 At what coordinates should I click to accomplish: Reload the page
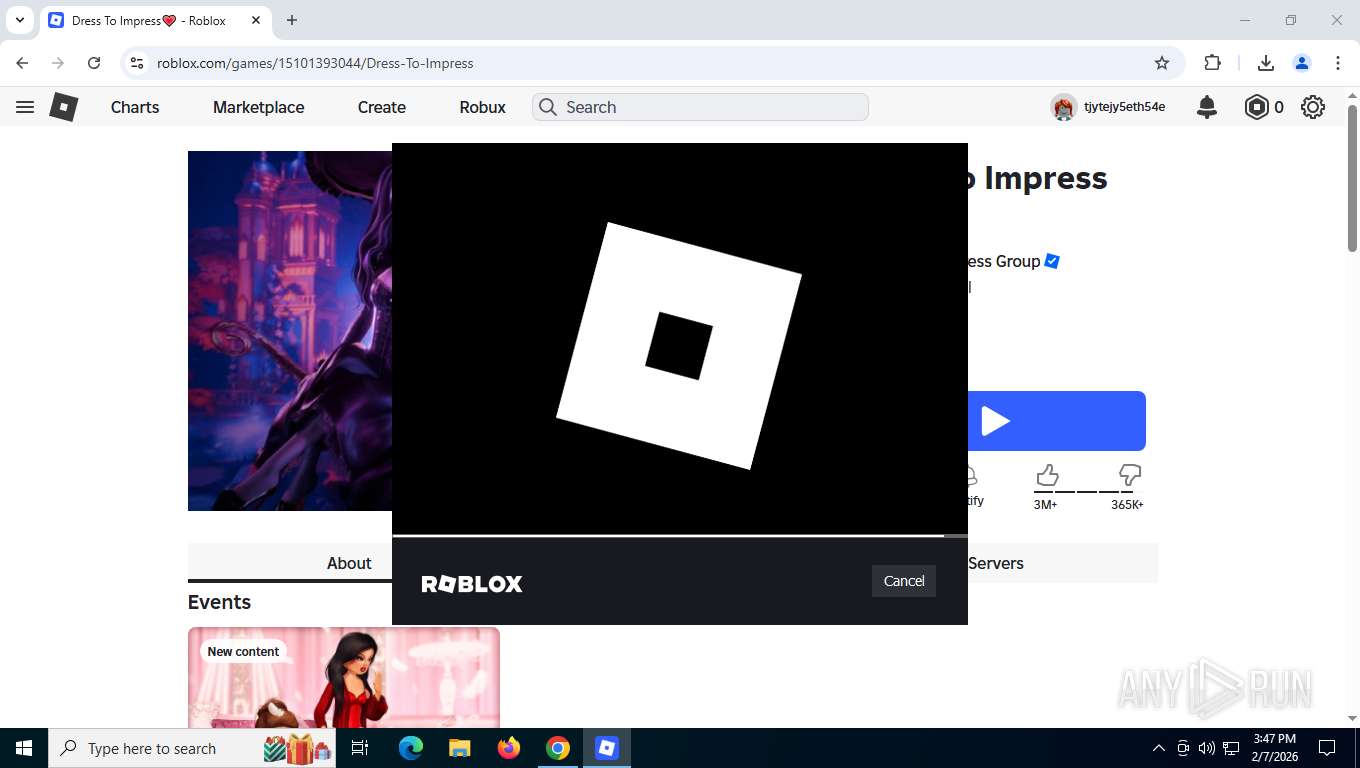coord(94,63)
